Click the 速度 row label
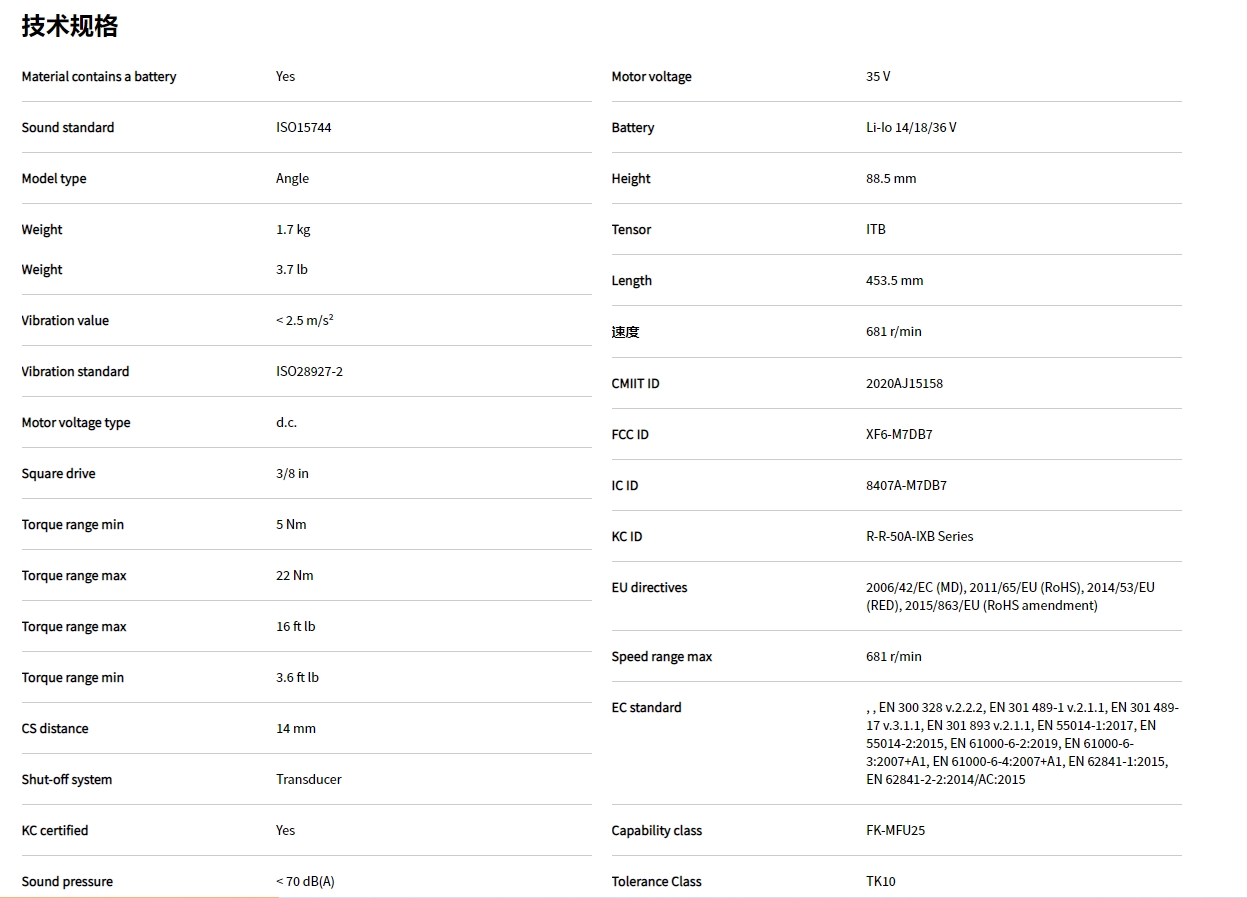Screen dimensions: 1247x898 coord(625,332)
